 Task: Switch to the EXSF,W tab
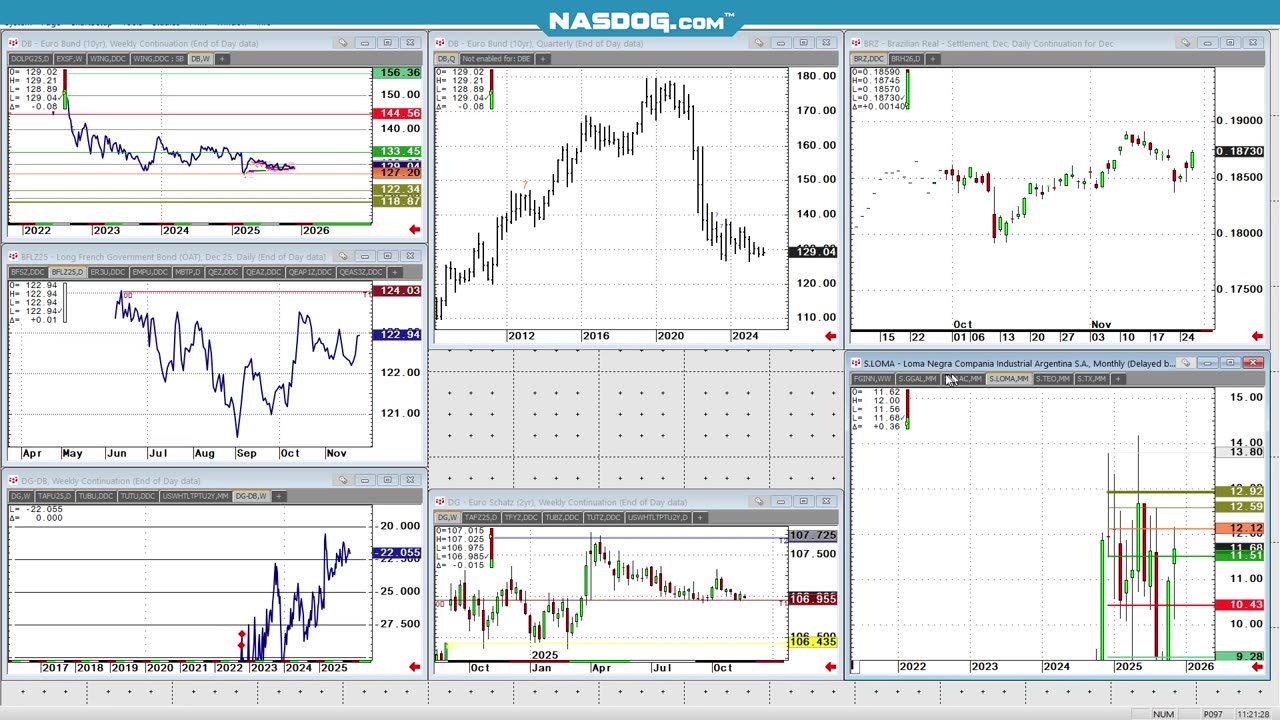click(x=69, y=59)
